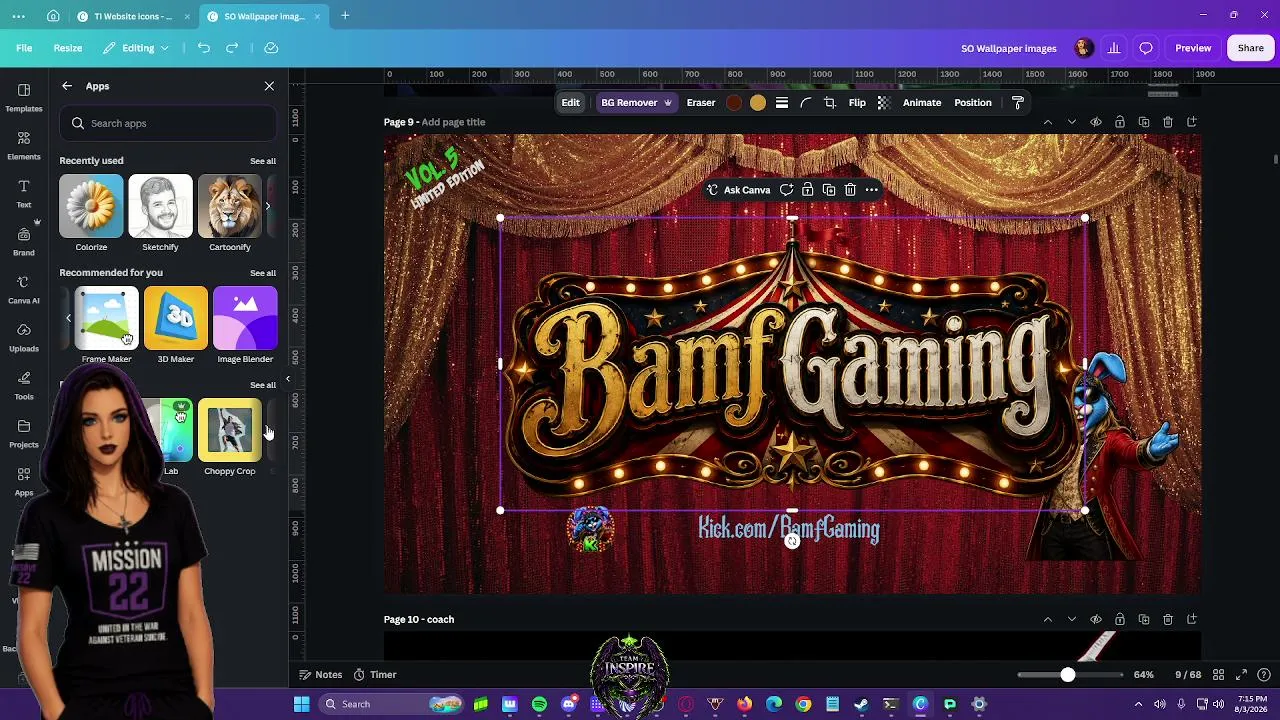The width and height of the screenshot is (1280, 720).
Task: See all Recently used apps
Action: coord(263,161)
